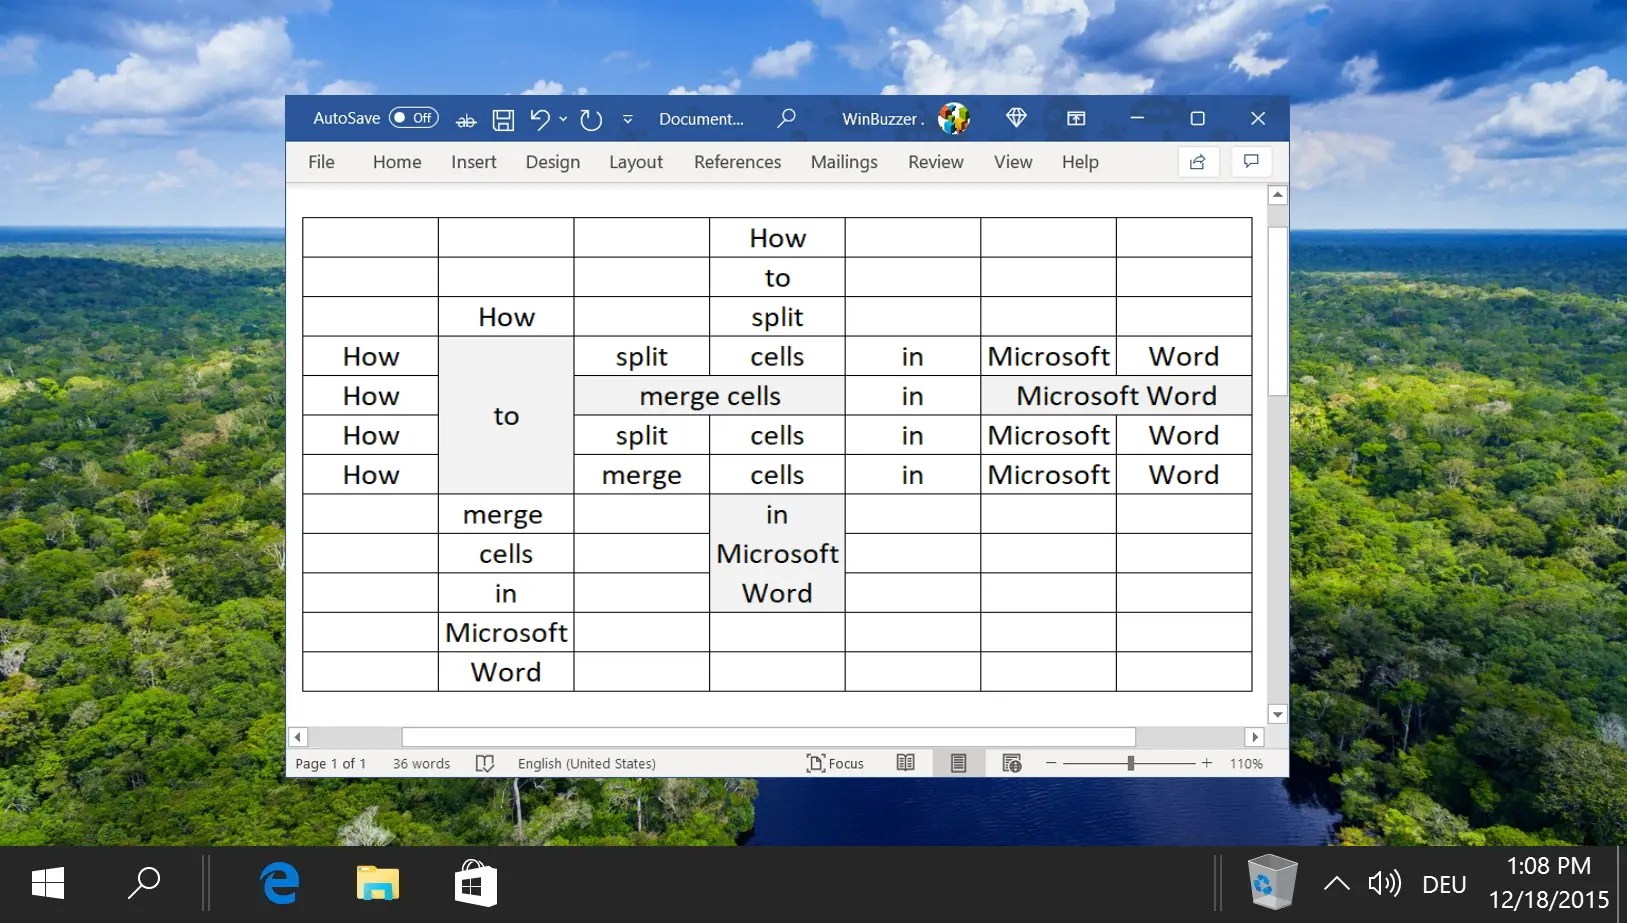The image size is (1627, 923).
Task: Toggle Print Layout view
Action: click(x=958, y=763)
